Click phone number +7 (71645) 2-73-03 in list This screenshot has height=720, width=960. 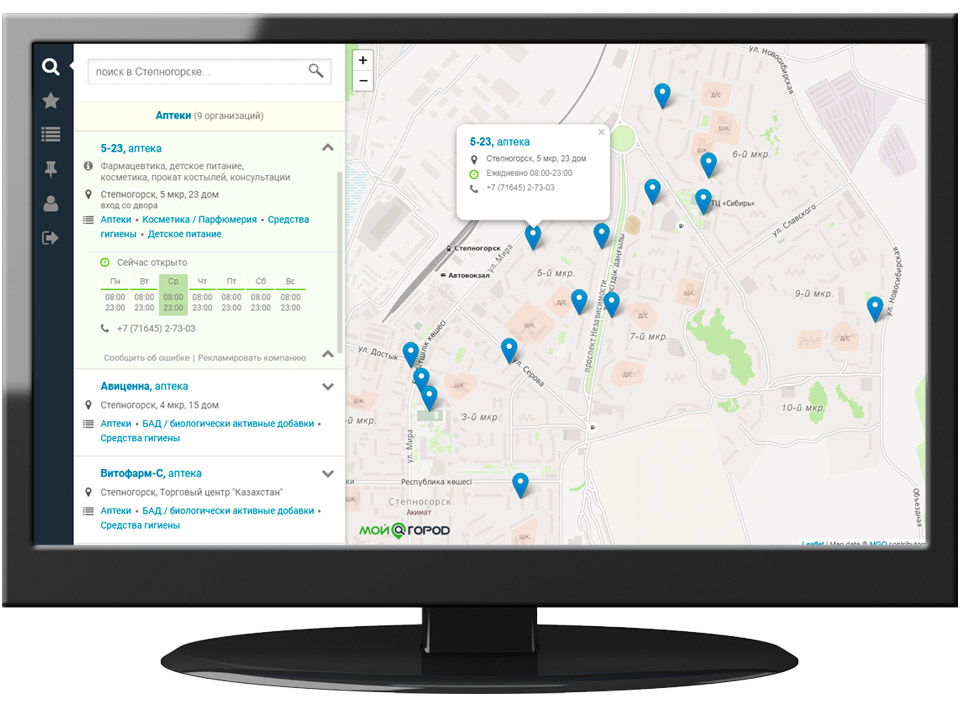(156, 328)
